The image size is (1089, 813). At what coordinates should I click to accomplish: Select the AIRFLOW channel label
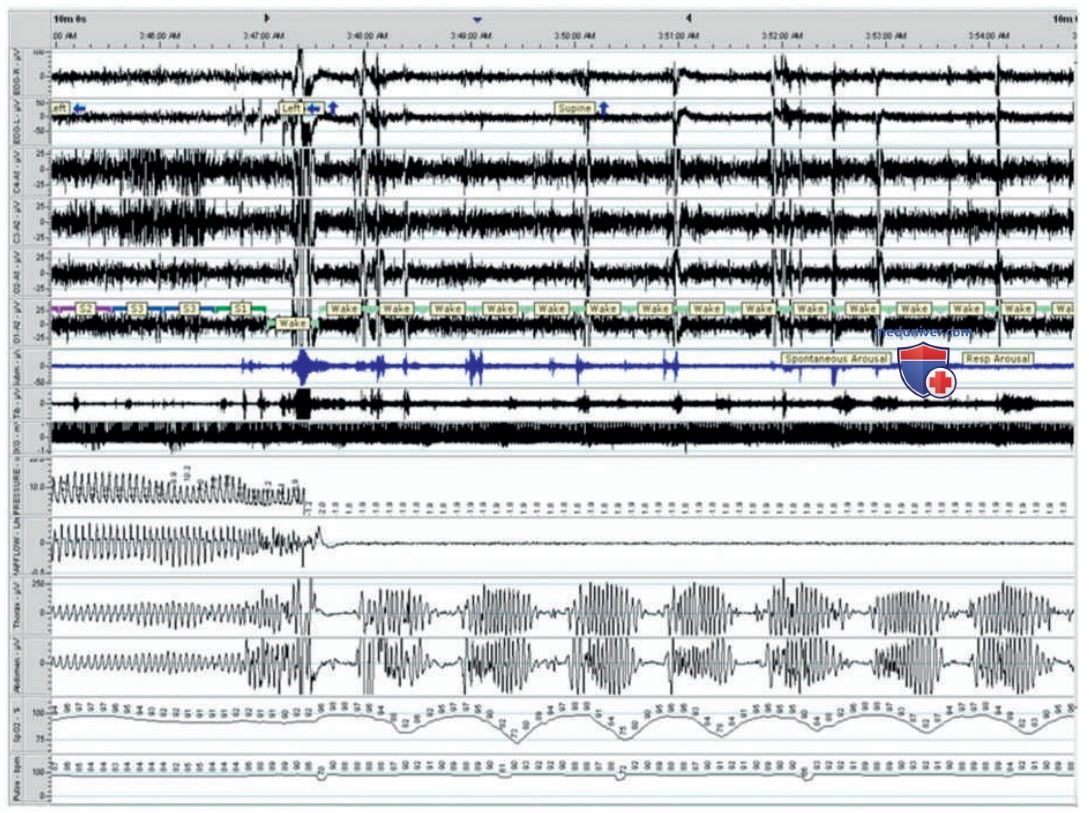[x=19, y=545]
